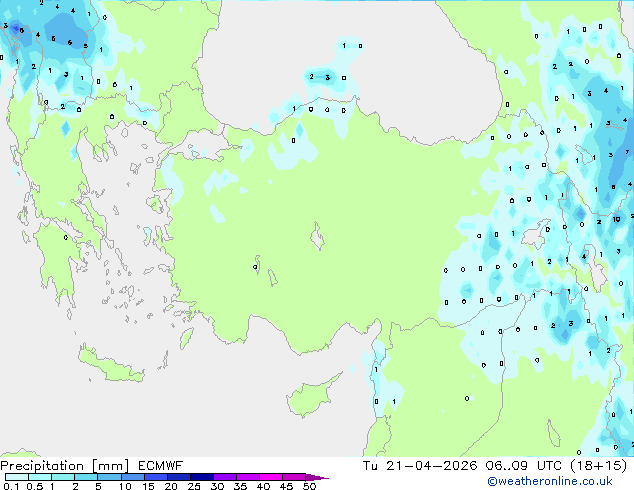The width and height of the screenshot is (634, 490).
Task: Click the island of Crete on the map
Action: (x=110, y=364)
